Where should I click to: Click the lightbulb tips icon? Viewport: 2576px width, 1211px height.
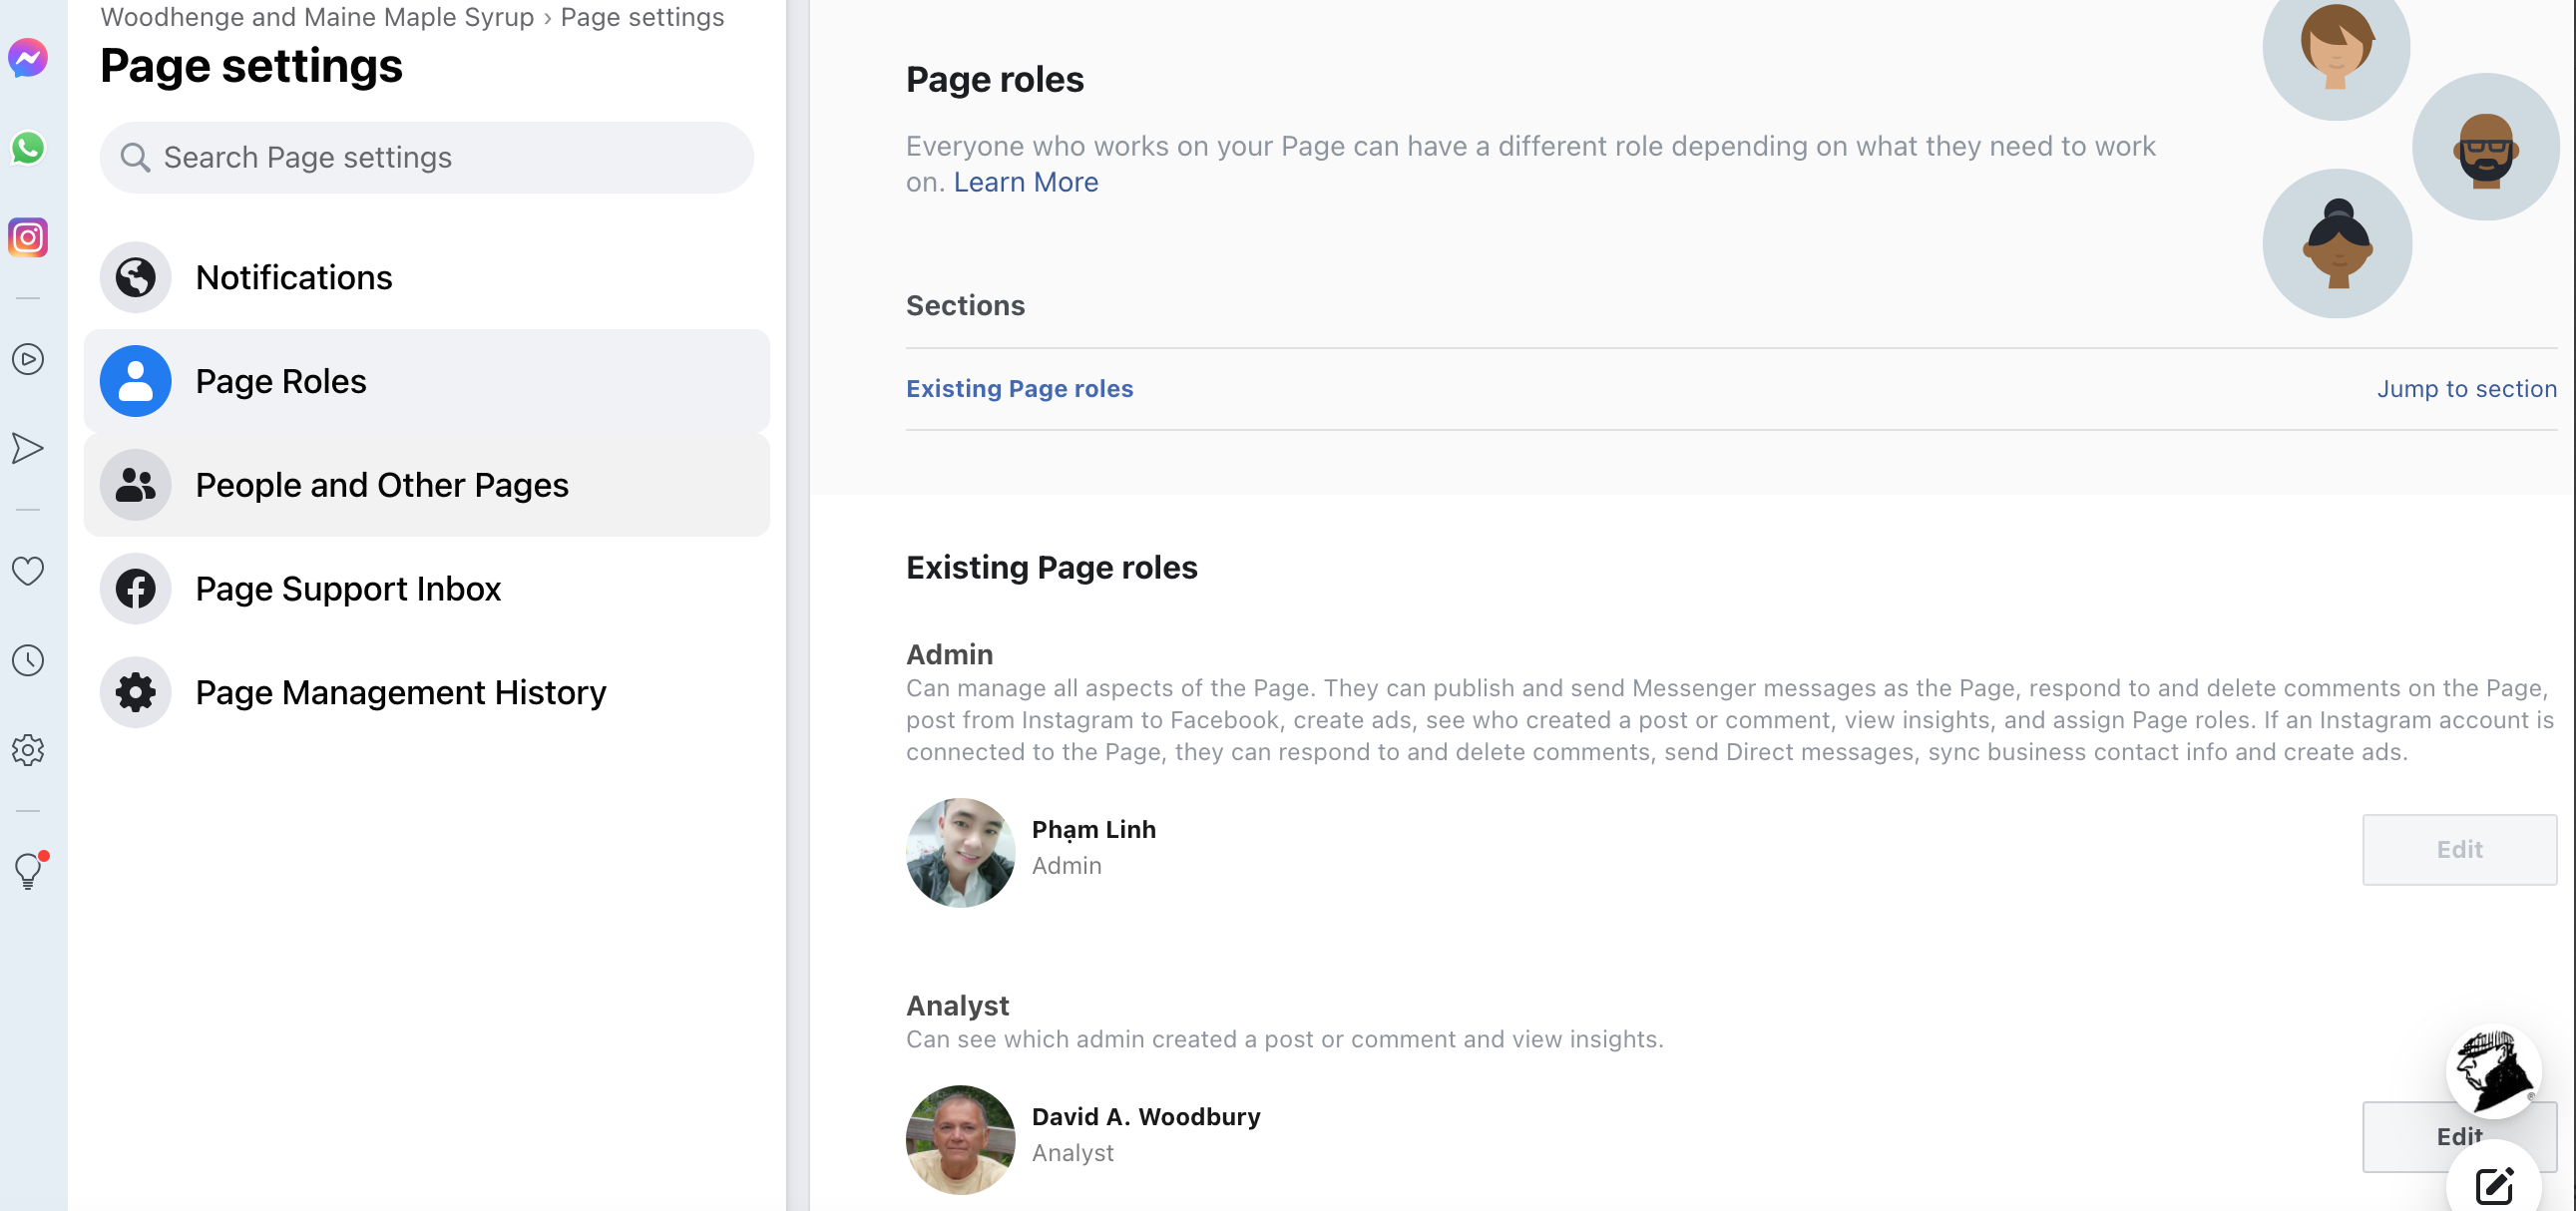pos(28,871)
